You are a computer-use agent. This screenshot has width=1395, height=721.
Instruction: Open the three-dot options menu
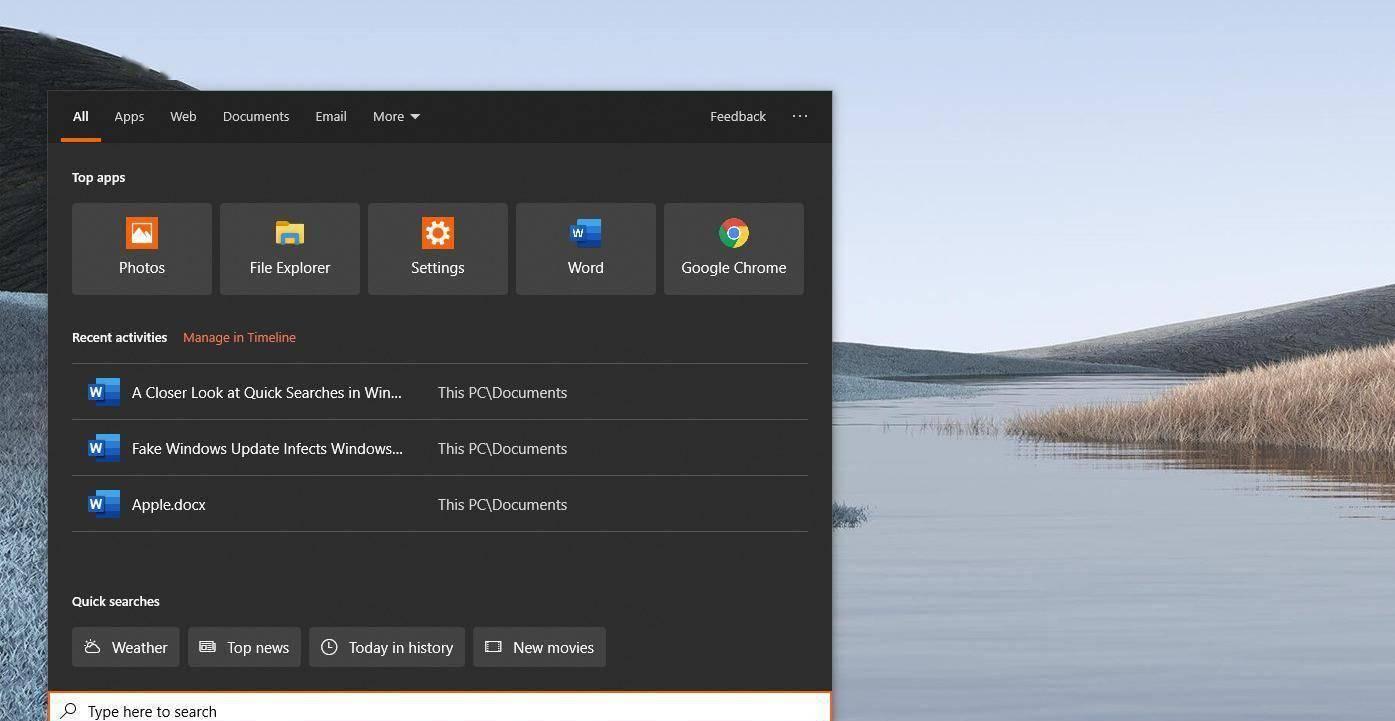pos(800,116)
